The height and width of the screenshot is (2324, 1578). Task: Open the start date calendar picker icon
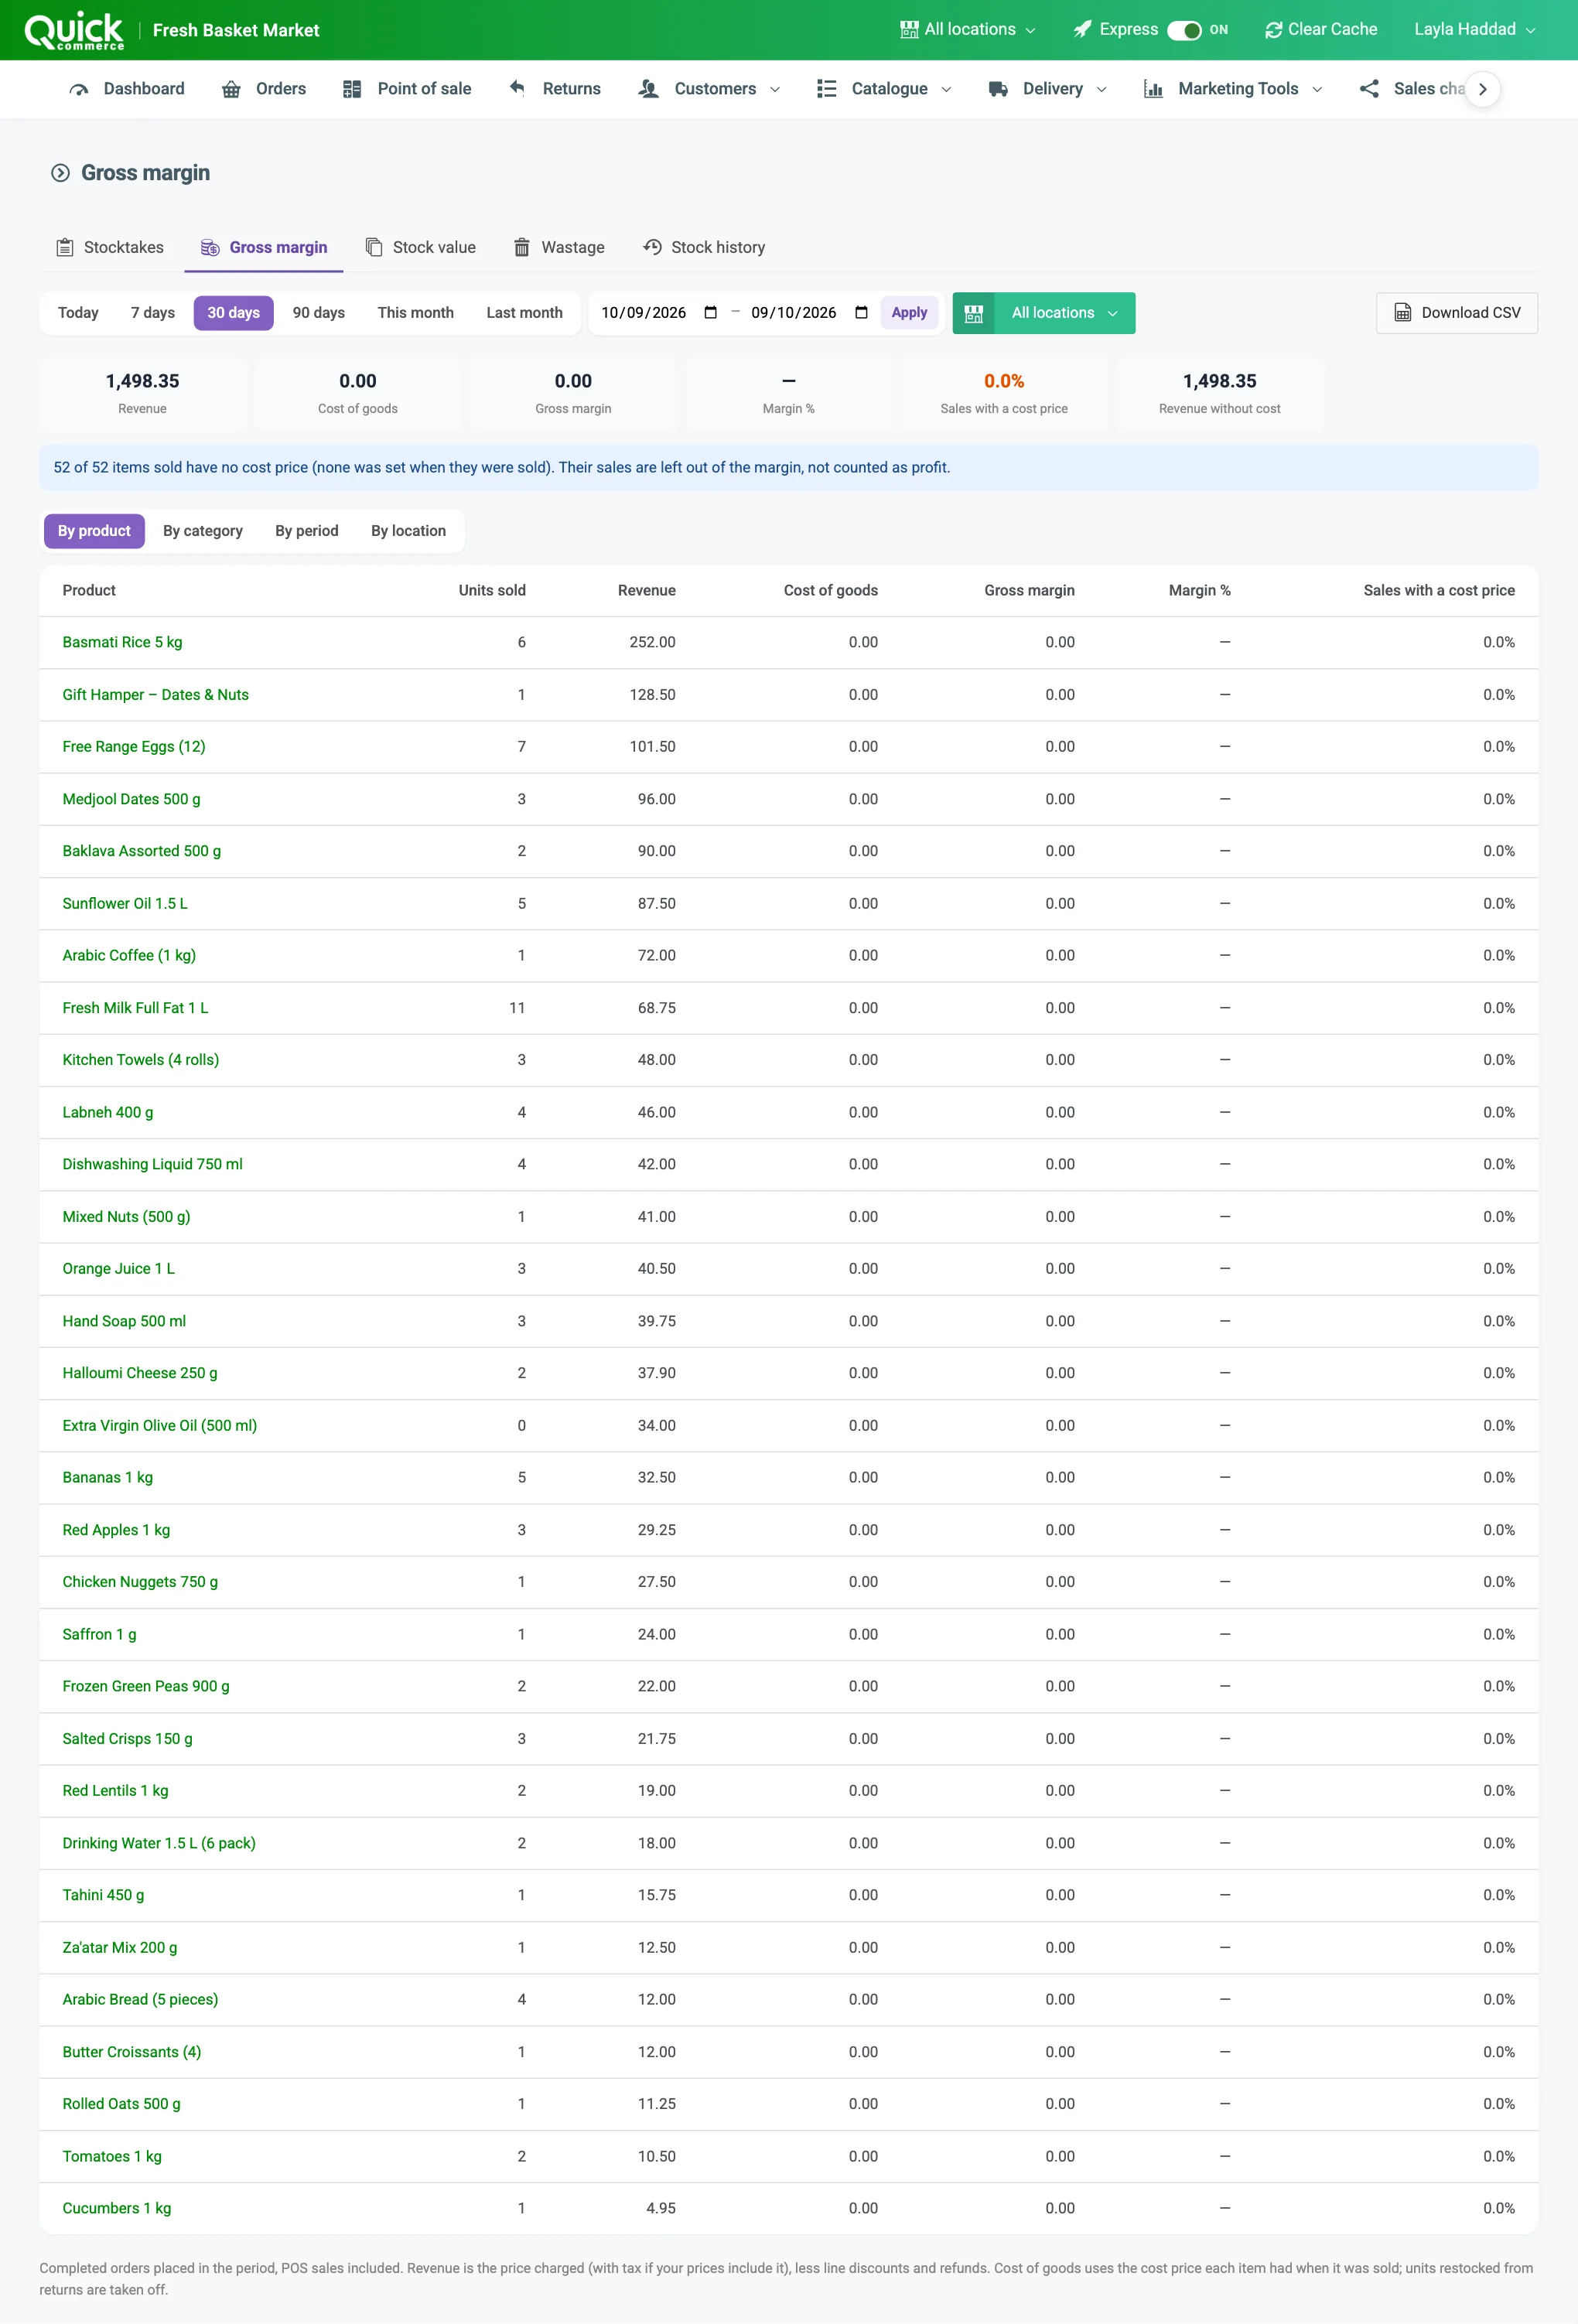pos(710,313)
